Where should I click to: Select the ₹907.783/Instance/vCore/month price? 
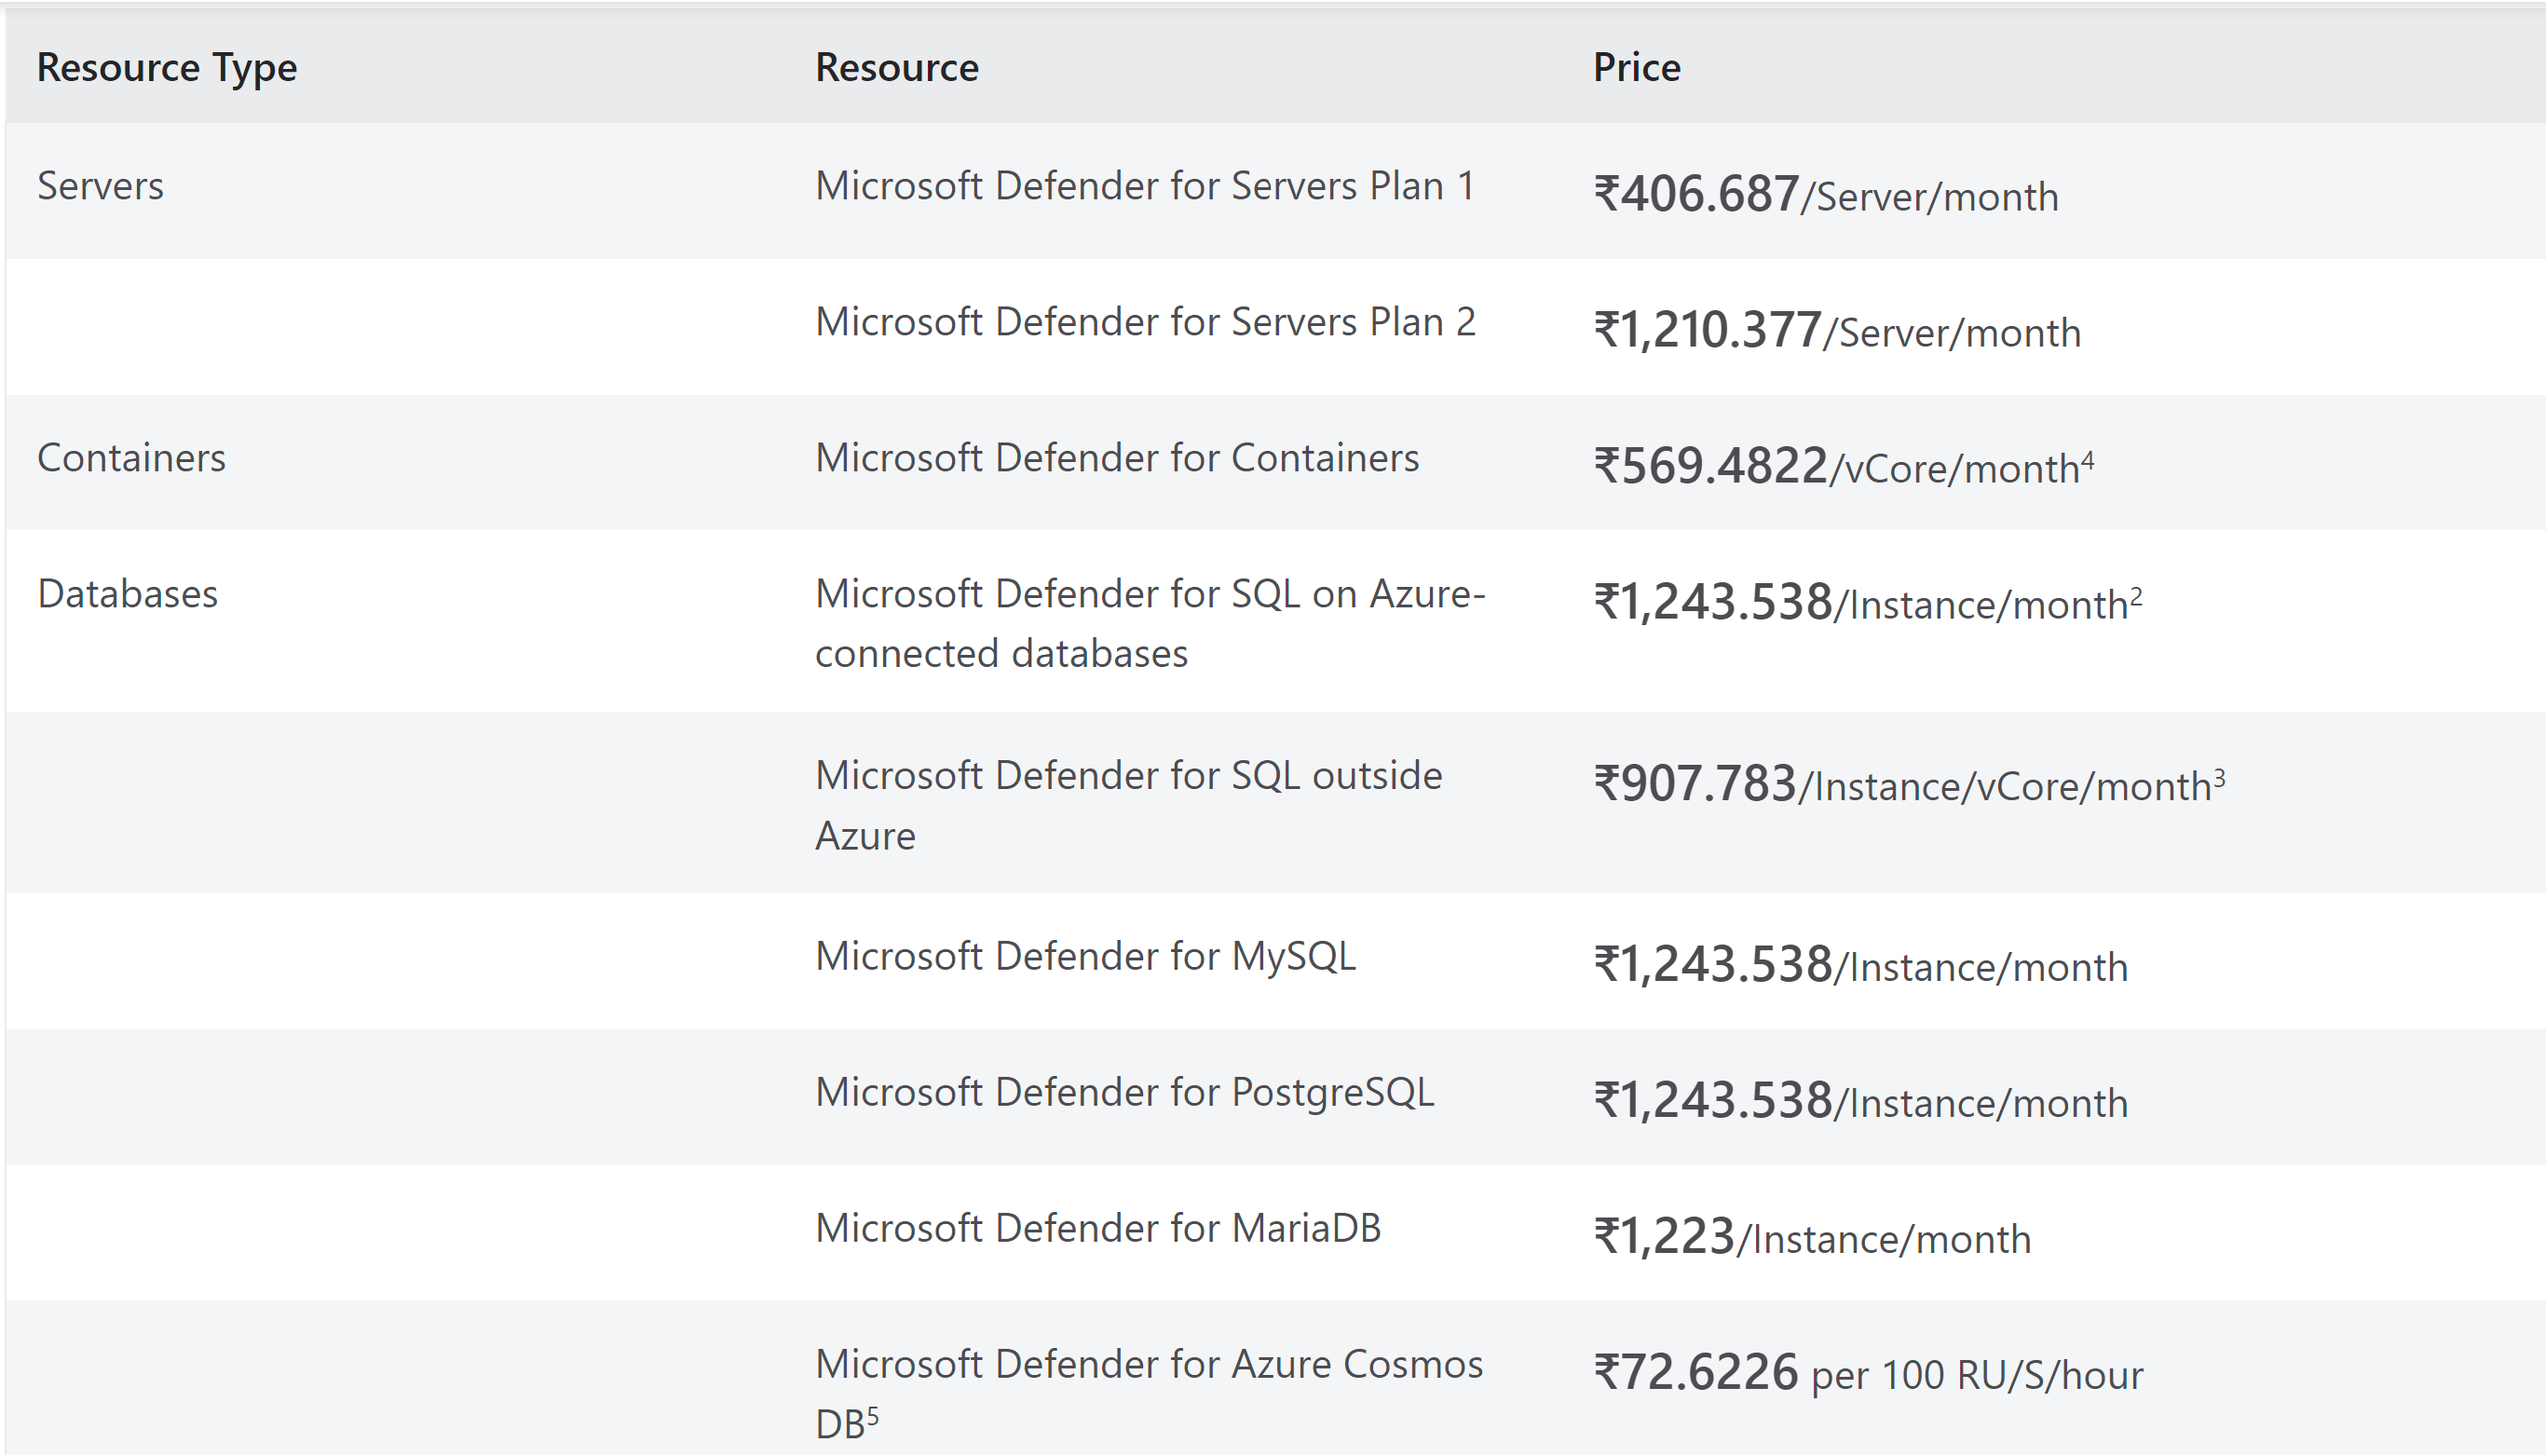[x=1909, y=784]
